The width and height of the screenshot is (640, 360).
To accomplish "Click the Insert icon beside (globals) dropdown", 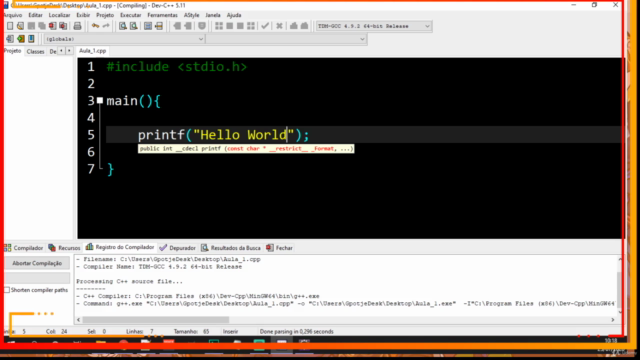I will [x=10, y=39].
